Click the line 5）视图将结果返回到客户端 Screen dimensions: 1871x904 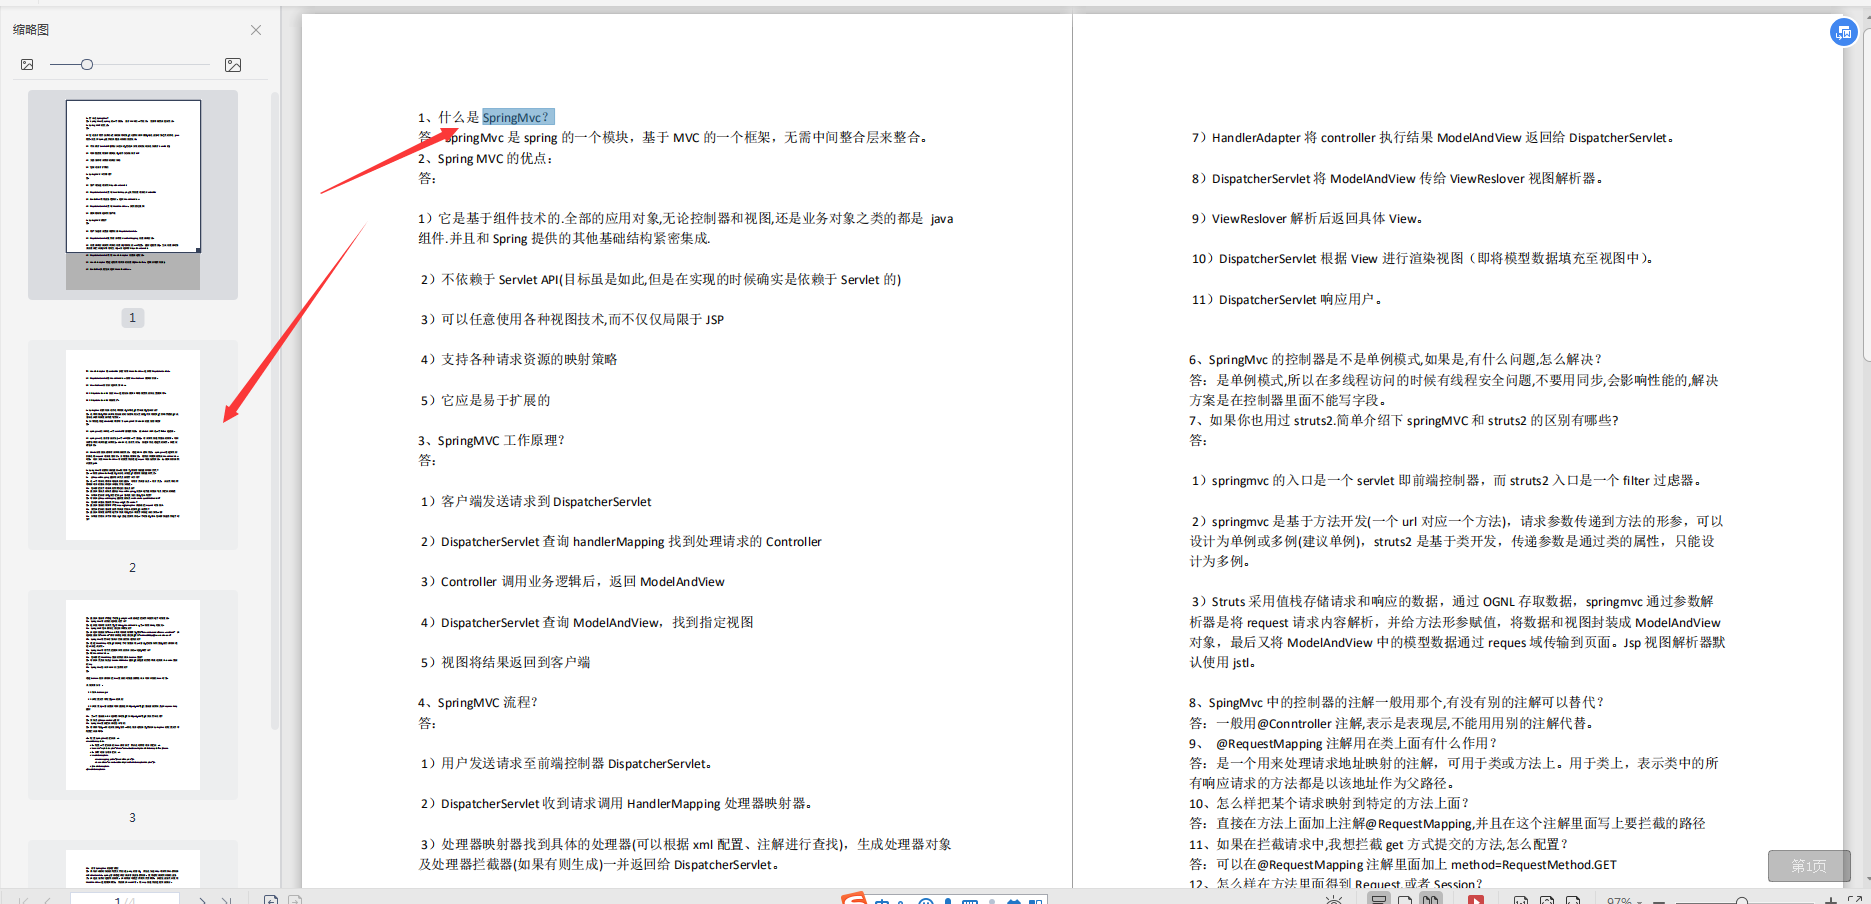(505, 662)
